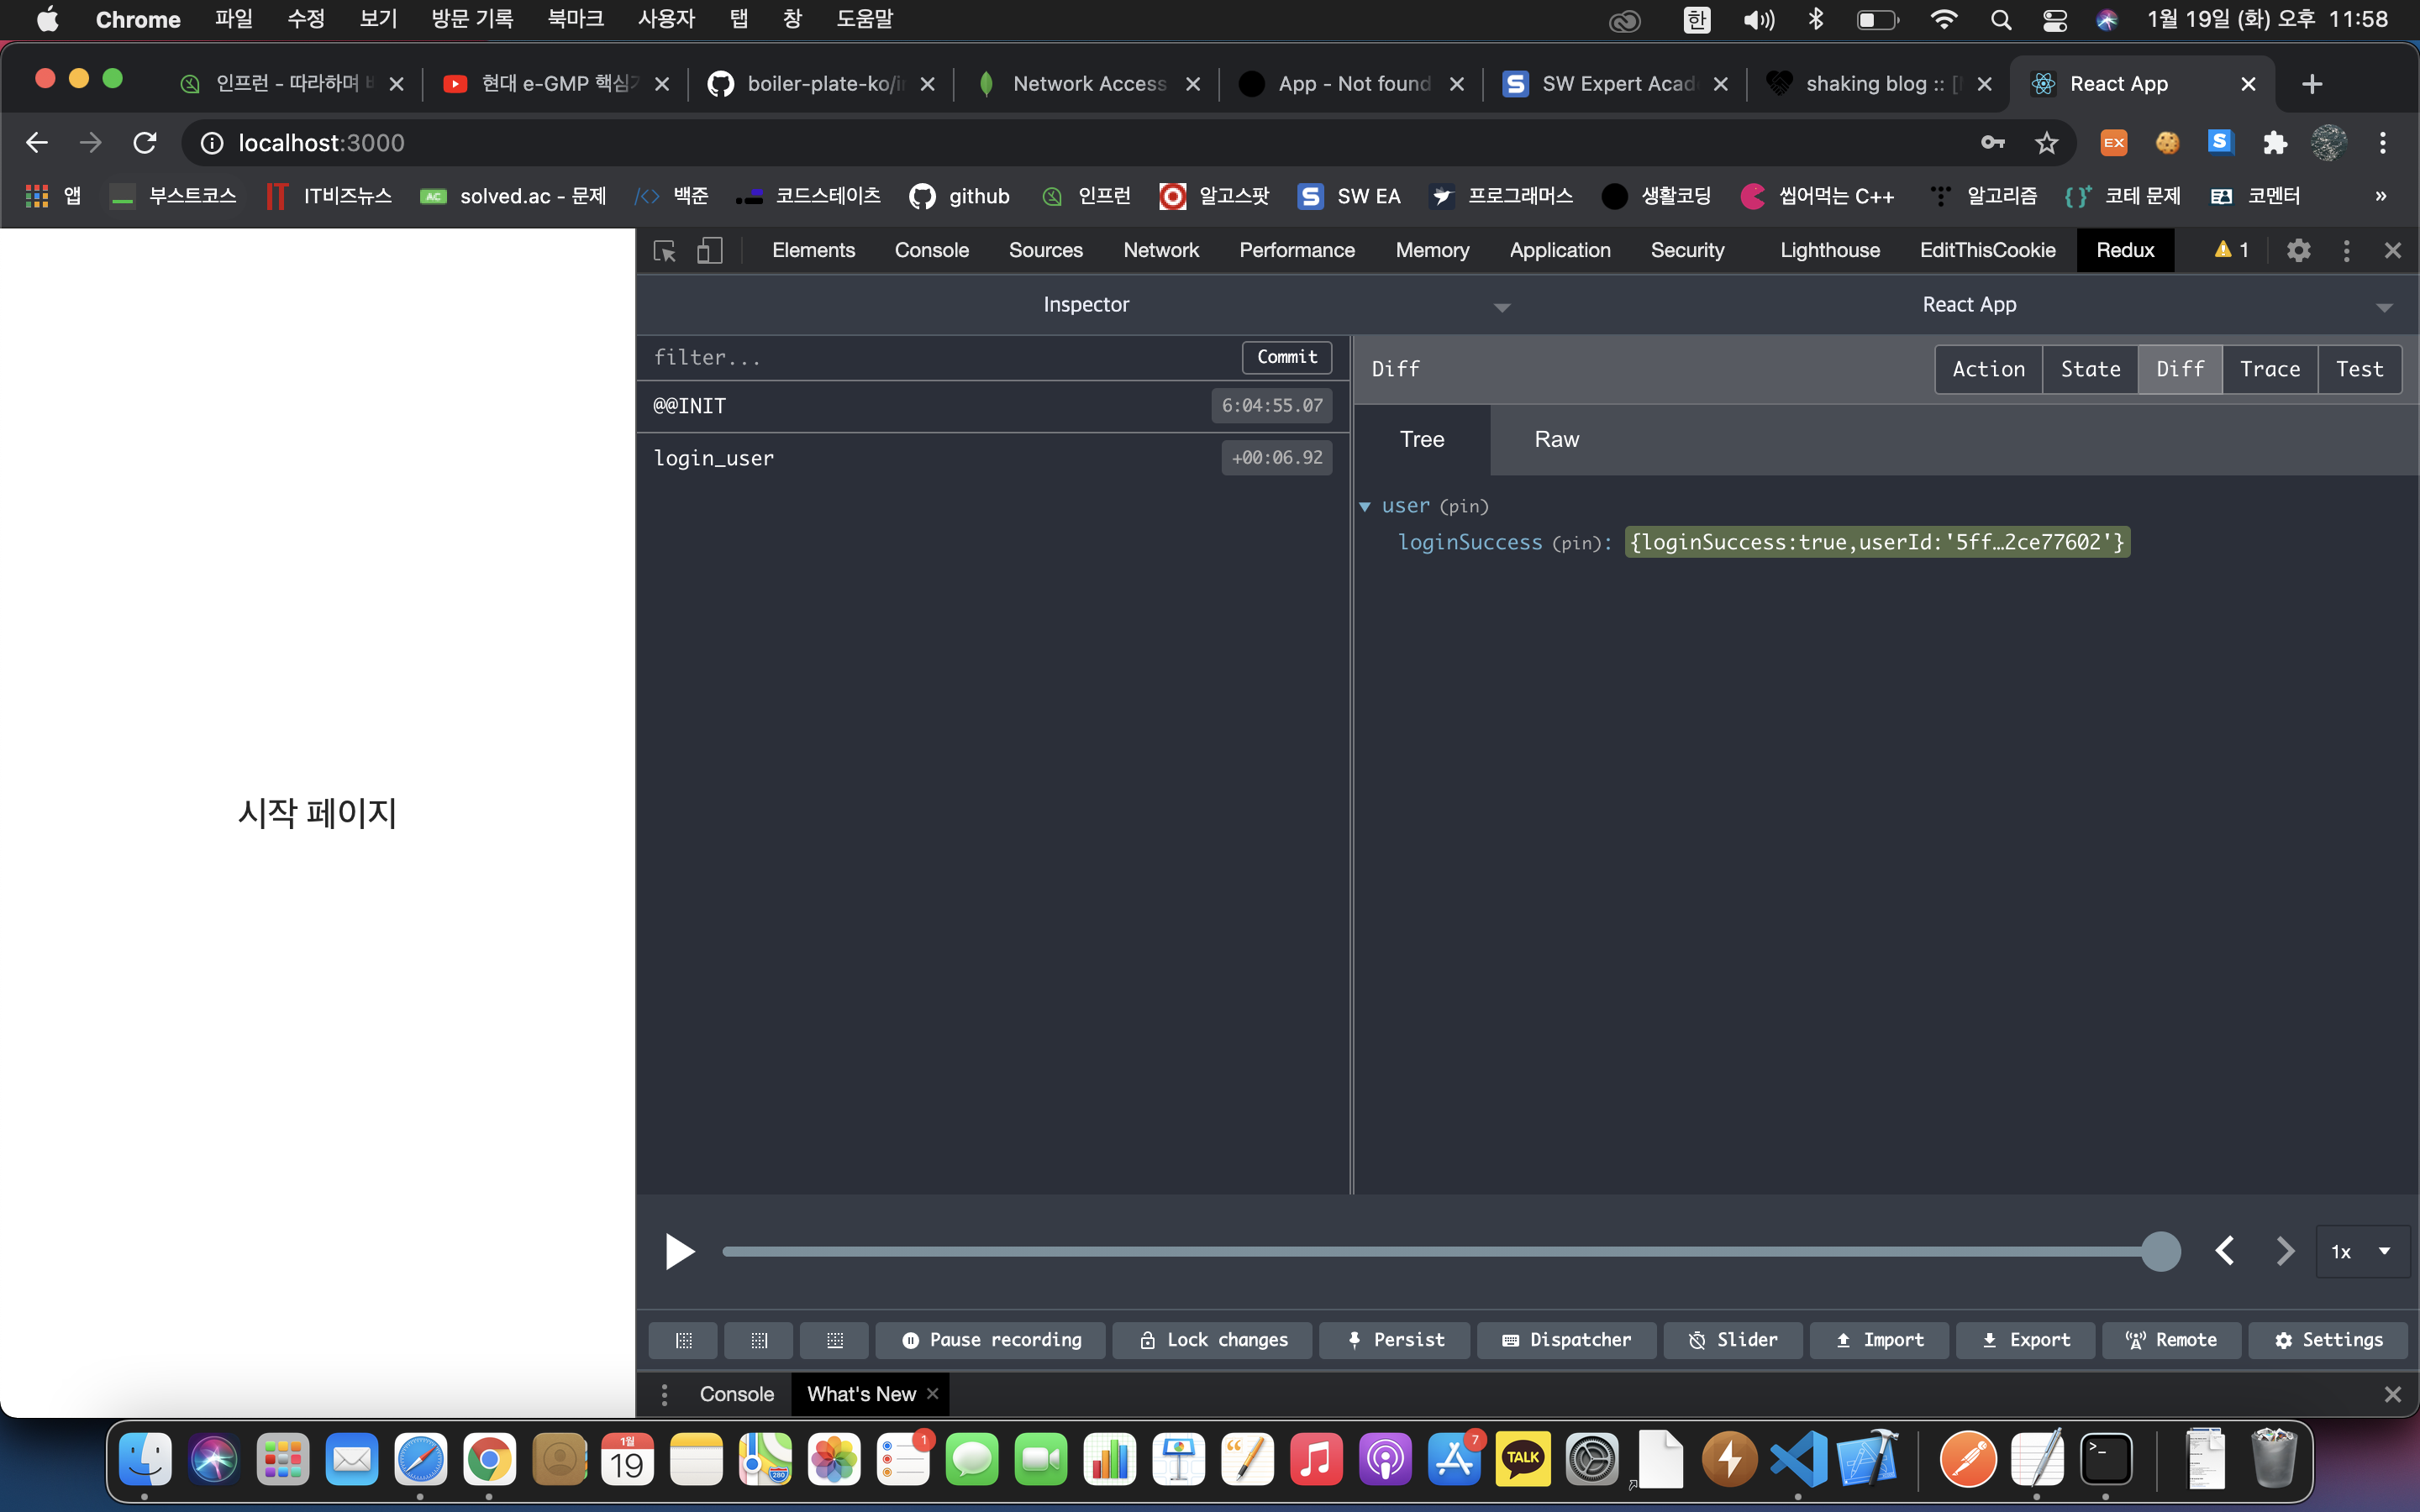Switch to the State tab
Viewport: 2420px width, 1512px height.
tap(2089, 369)
